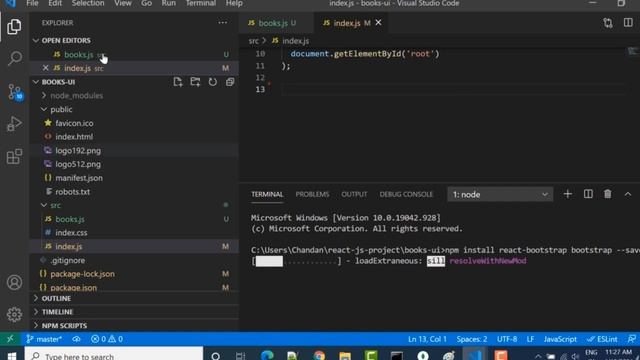Open the Extensions view
This screenshot has width=640, height=360.
click(x=14, y=156)
